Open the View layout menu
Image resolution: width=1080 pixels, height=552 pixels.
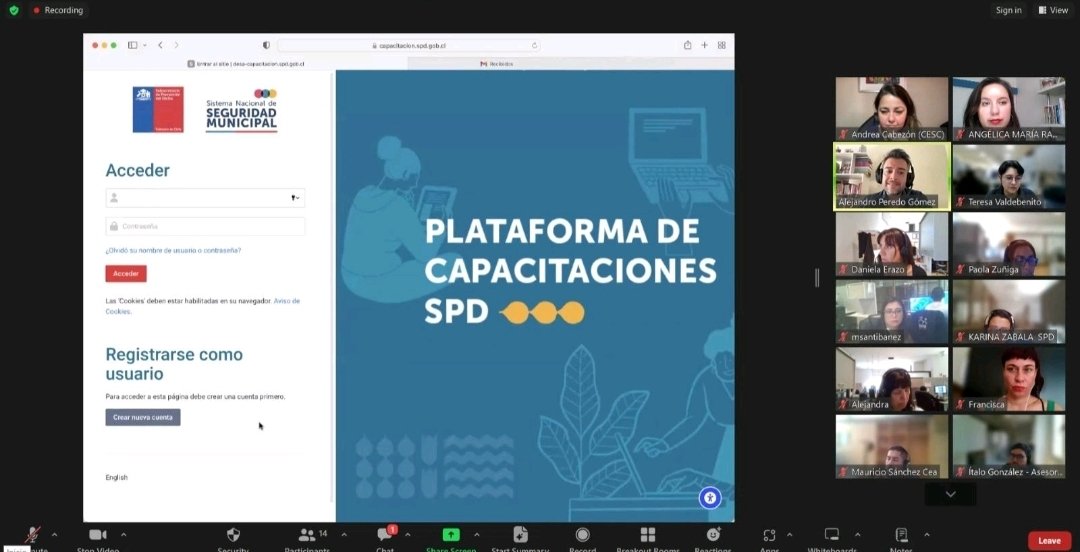tap(1053, 10)
